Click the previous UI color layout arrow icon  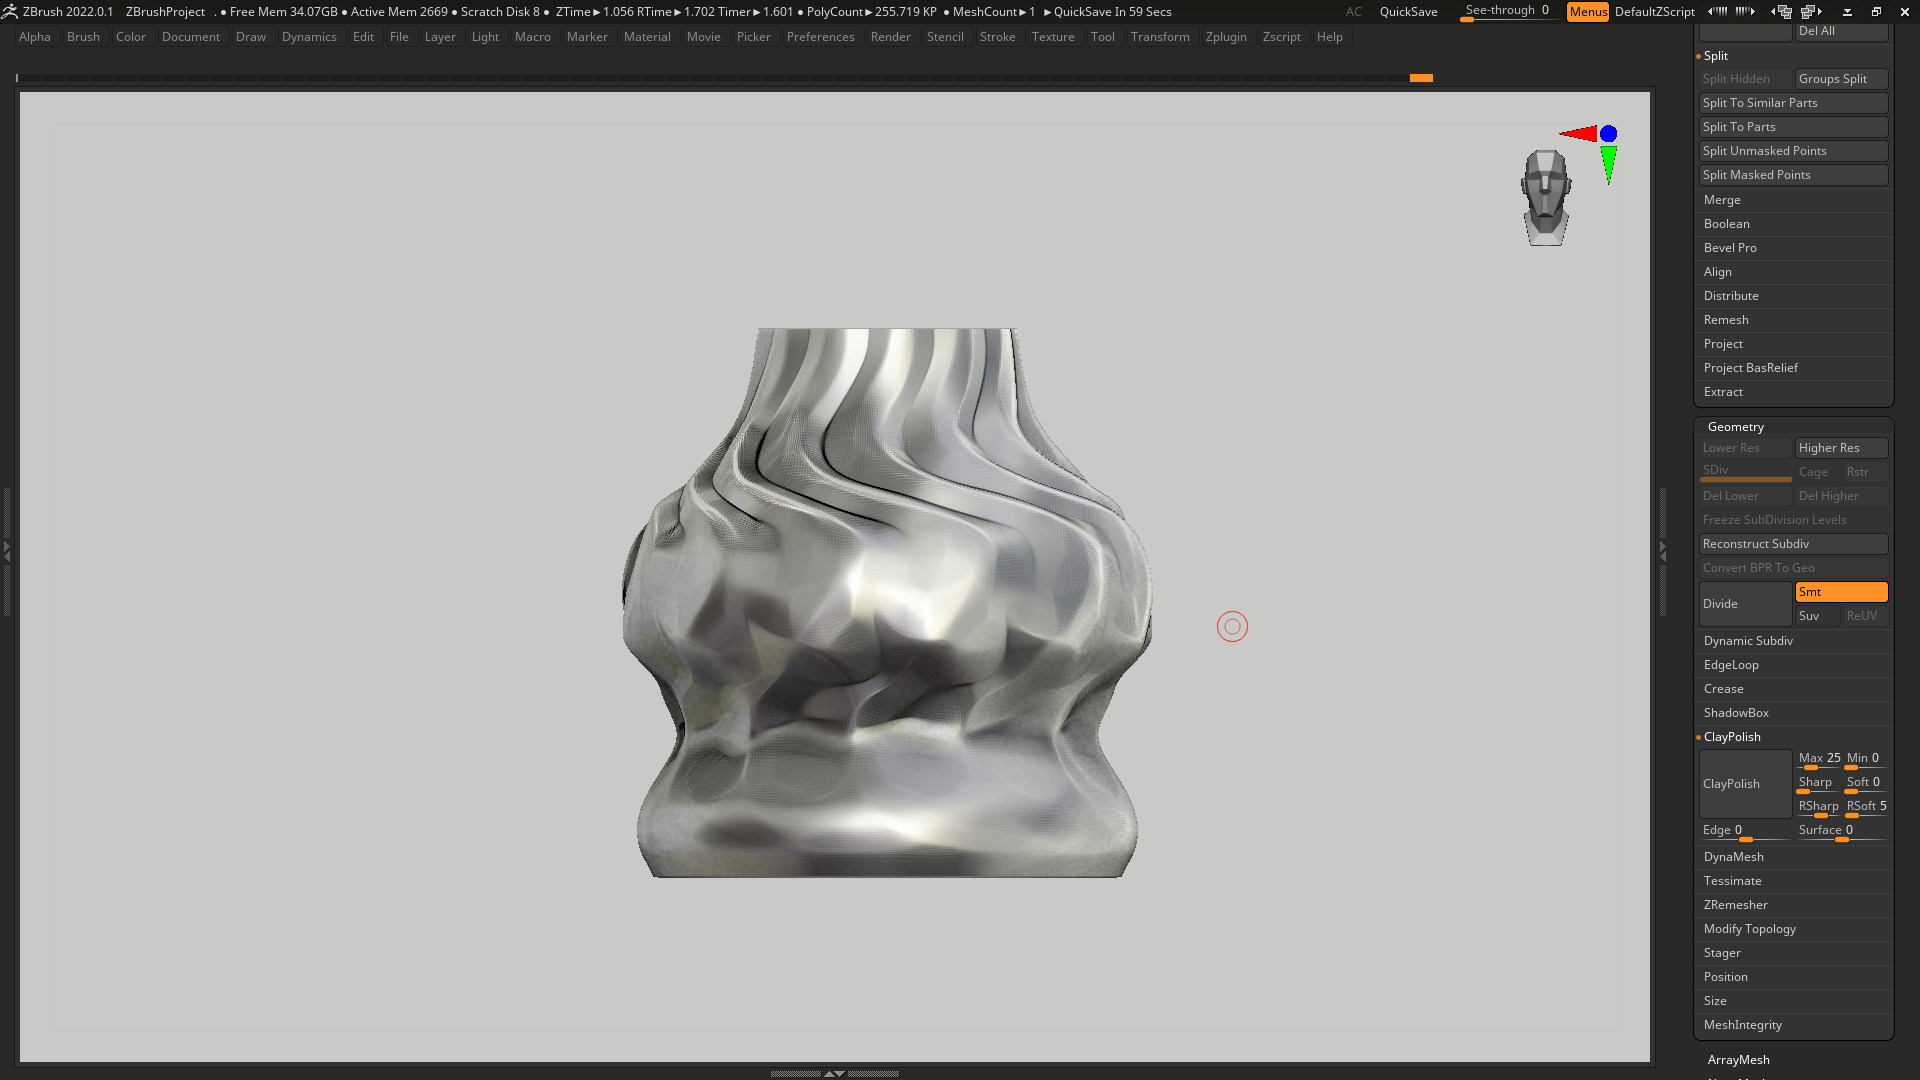[1716, 12]
